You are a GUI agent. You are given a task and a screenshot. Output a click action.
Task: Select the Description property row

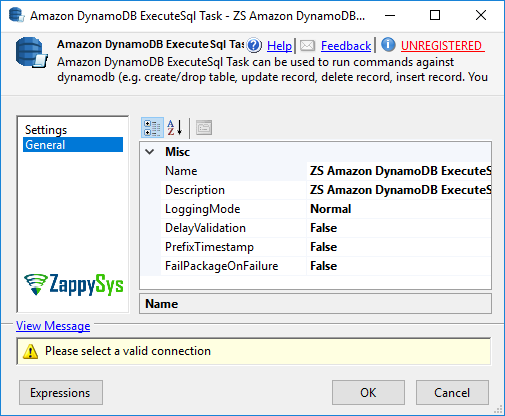tap(326, 190)
